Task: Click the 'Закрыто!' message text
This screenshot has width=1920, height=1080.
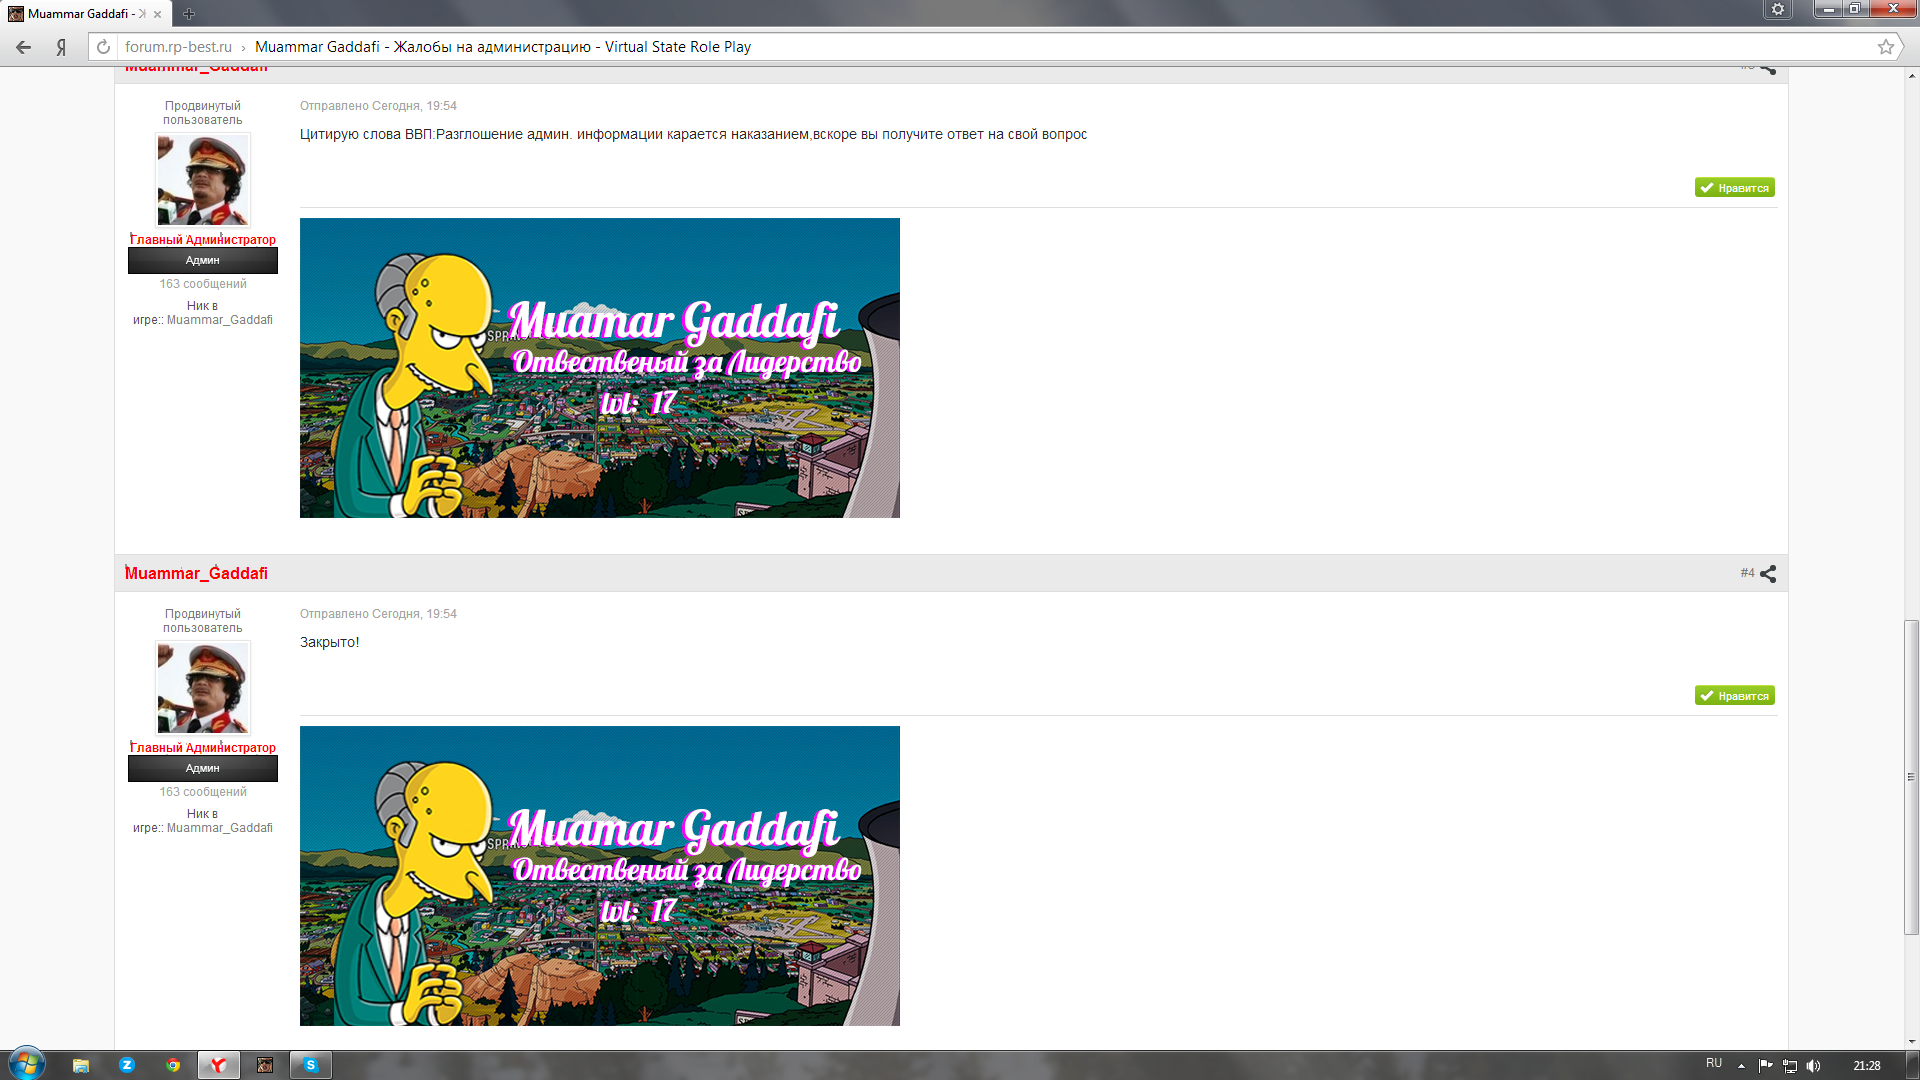Action: tap(329, 642)
